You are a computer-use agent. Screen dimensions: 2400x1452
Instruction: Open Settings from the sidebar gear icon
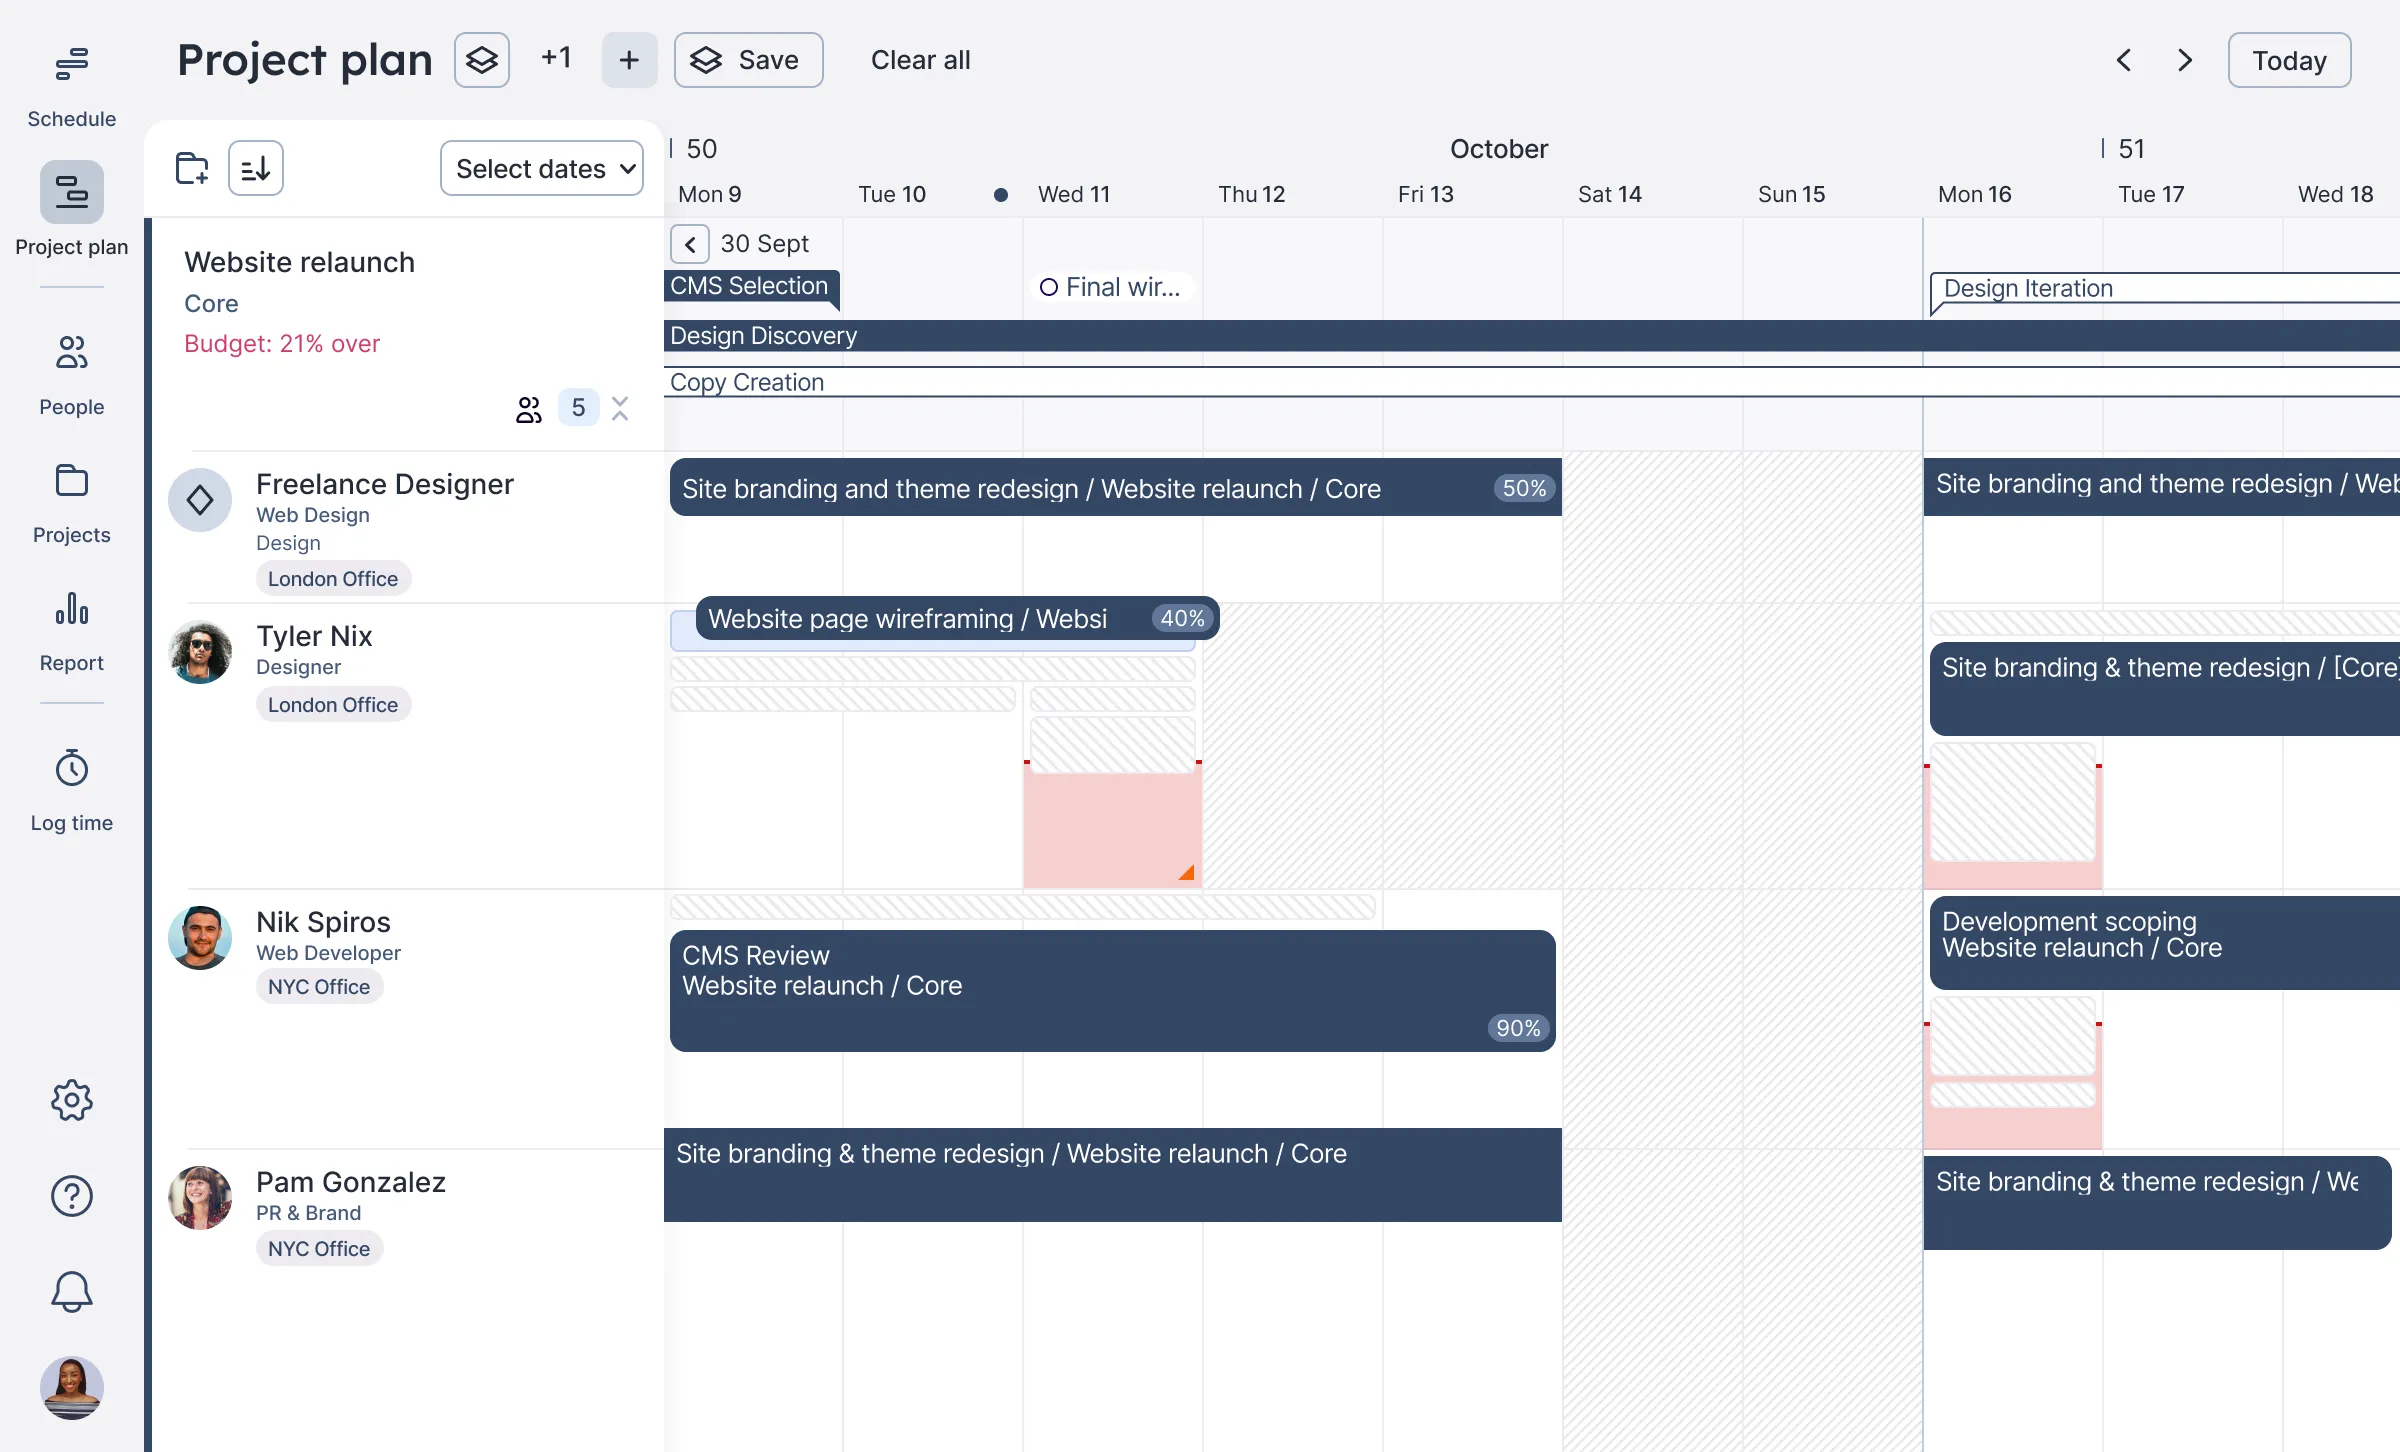[71, 1099]
